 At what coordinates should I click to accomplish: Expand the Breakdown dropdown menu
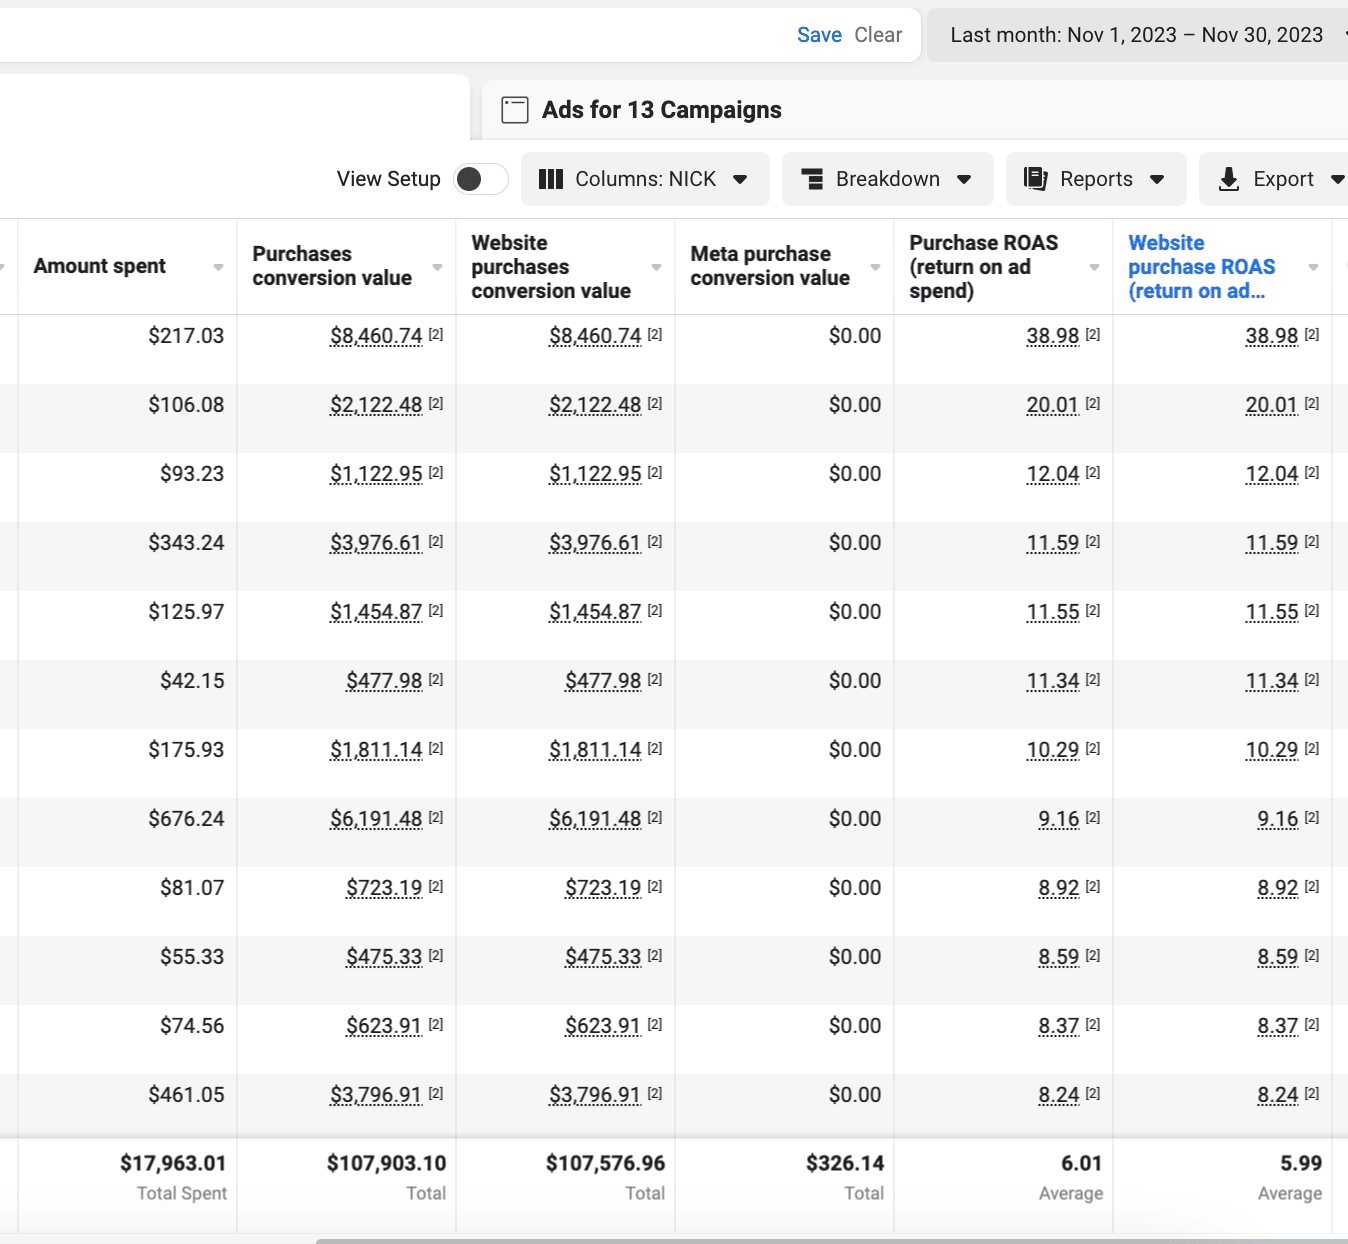[x=888, y=179]
